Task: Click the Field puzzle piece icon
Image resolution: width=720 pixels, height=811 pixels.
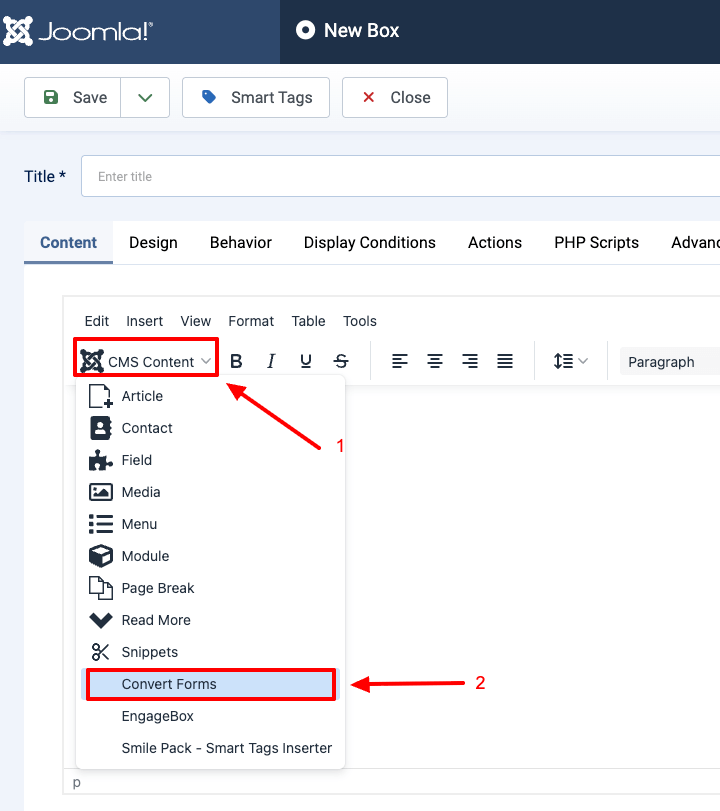Action: pyautogui.click(x=100, y=460)
